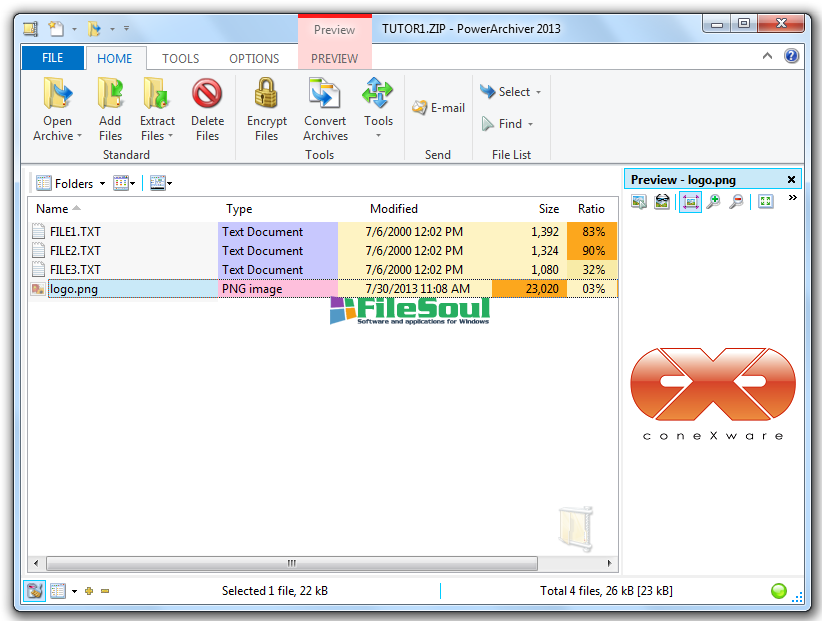822x621 pixels.
Task: Click the Add Files icon
Action: [x=110, y=93]
